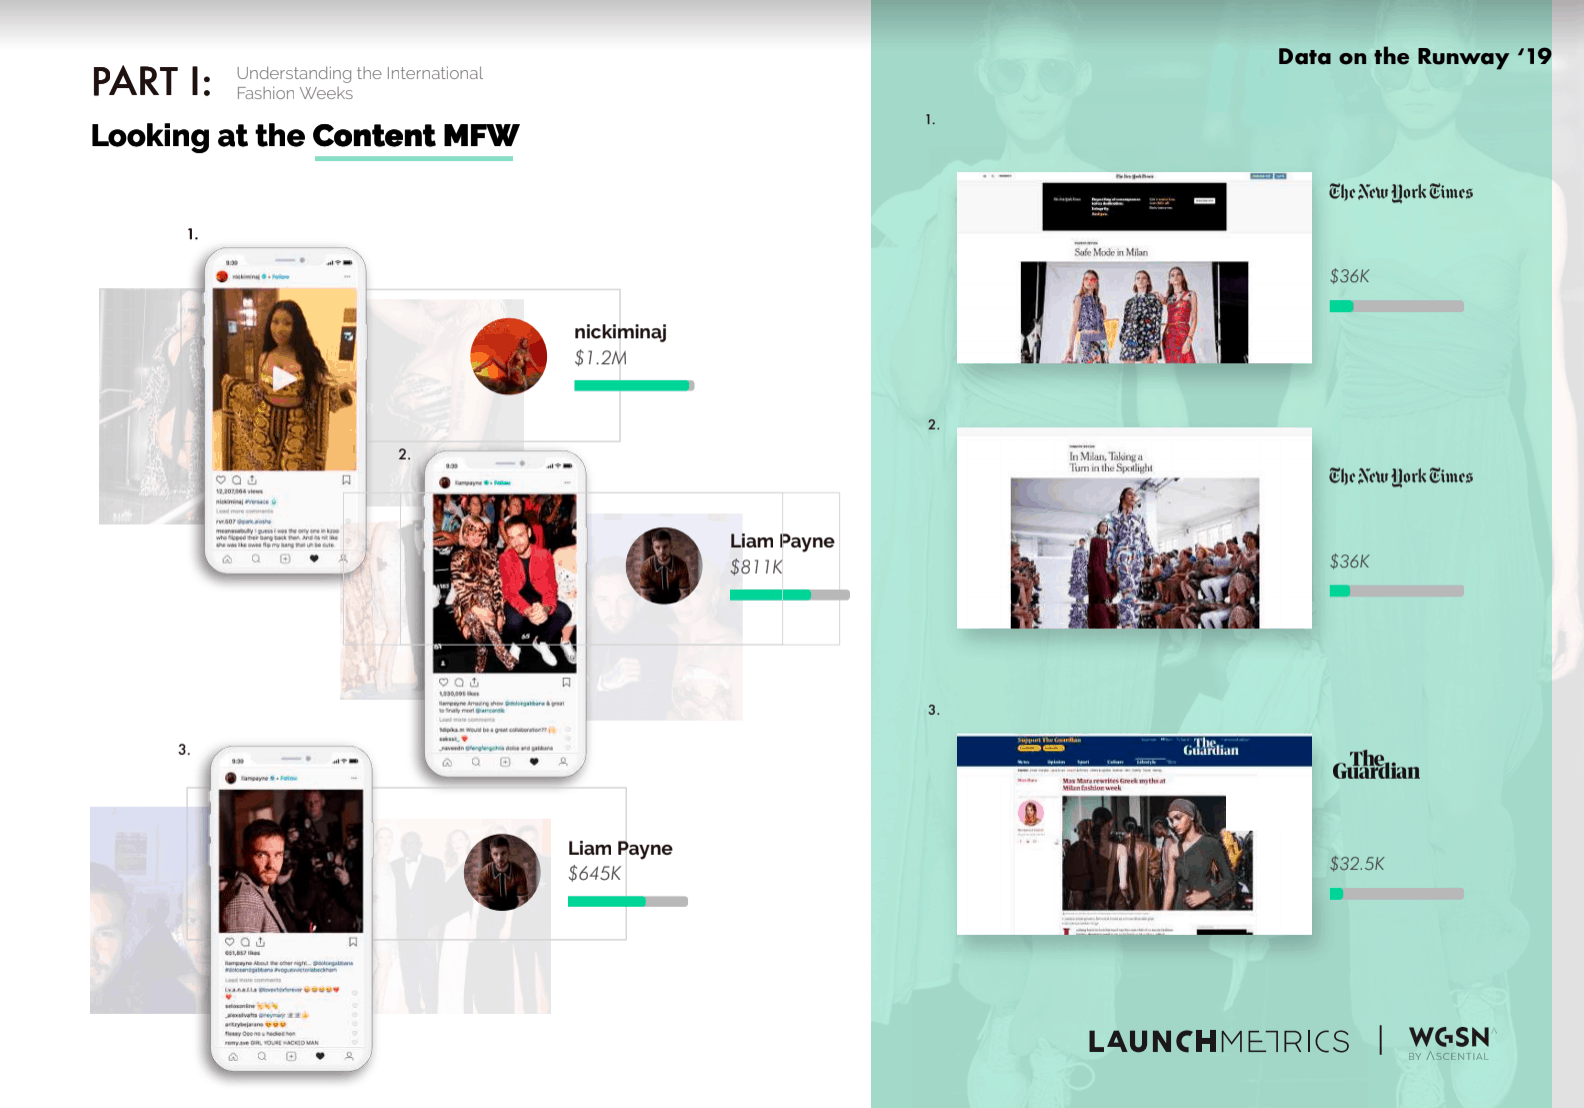
Task: Share the post with 1,030,095 likes
Action: (x=474, y=682)
